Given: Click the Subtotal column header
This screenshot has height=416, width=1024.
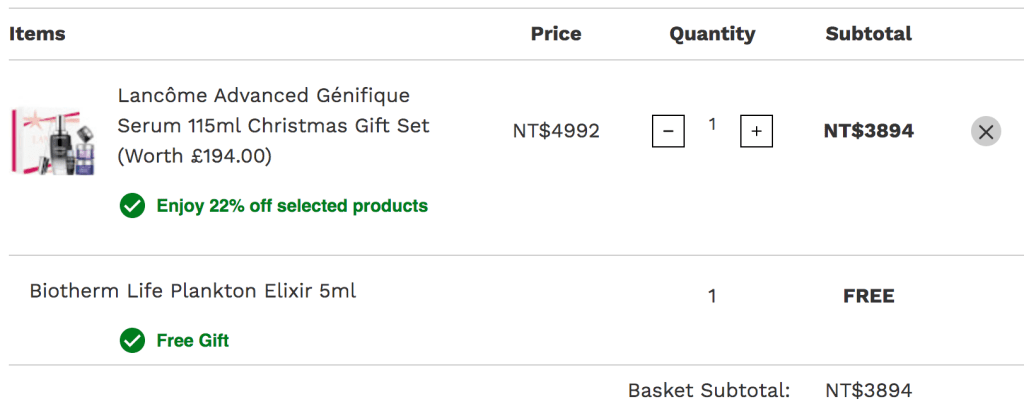Looking at the screenshot, I should click(x=868, y=34).
